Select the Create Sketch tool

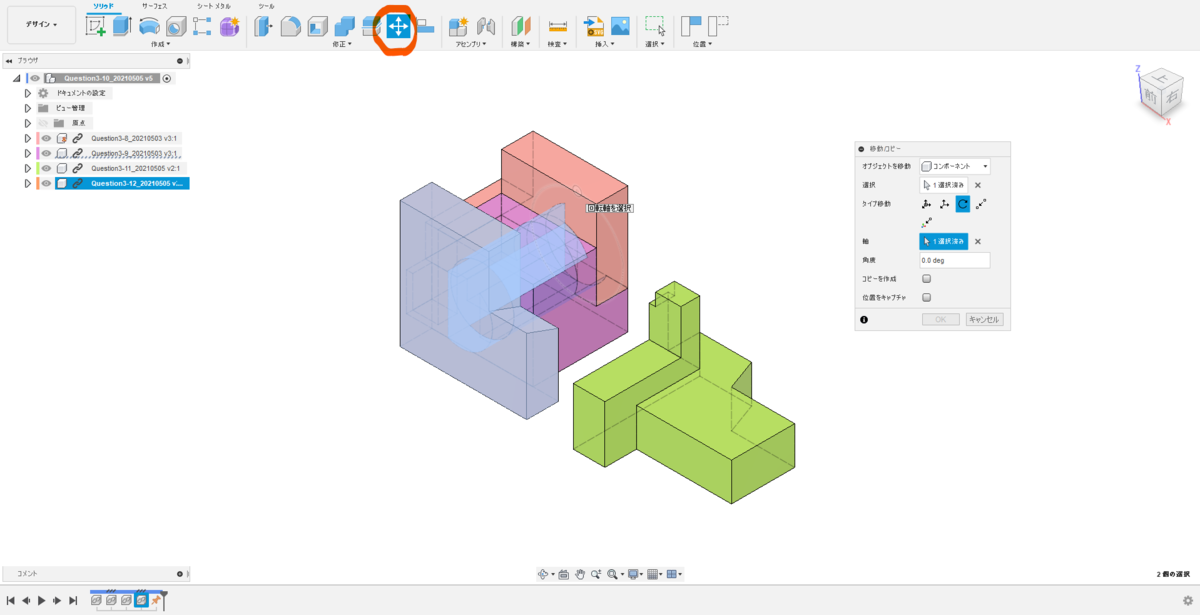tap(96, 27)
